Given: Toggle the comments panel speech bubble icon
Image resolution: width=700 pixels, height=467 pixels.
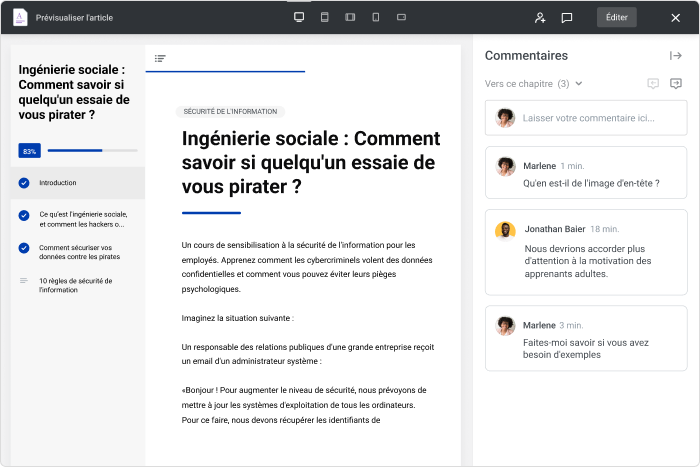Looking at the screenshot, I should click(x=567, y=18).
